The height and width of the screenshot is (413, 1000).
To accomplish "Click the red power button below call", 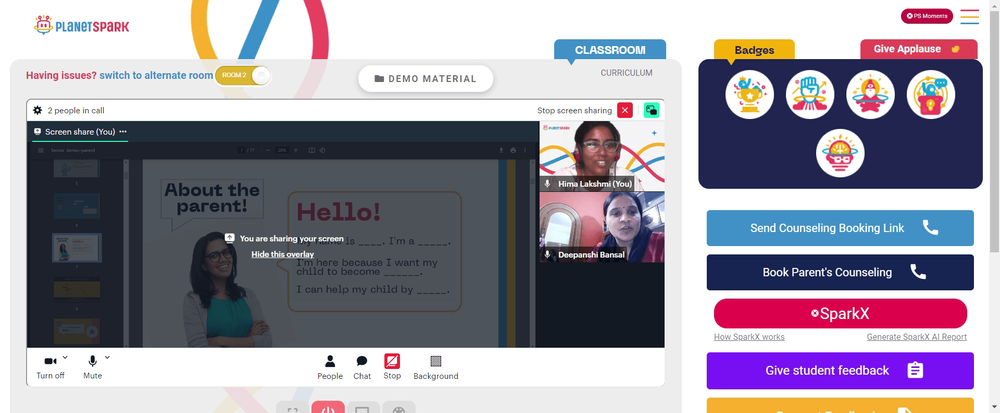I will pyautogui.click(x=328, y=407).
